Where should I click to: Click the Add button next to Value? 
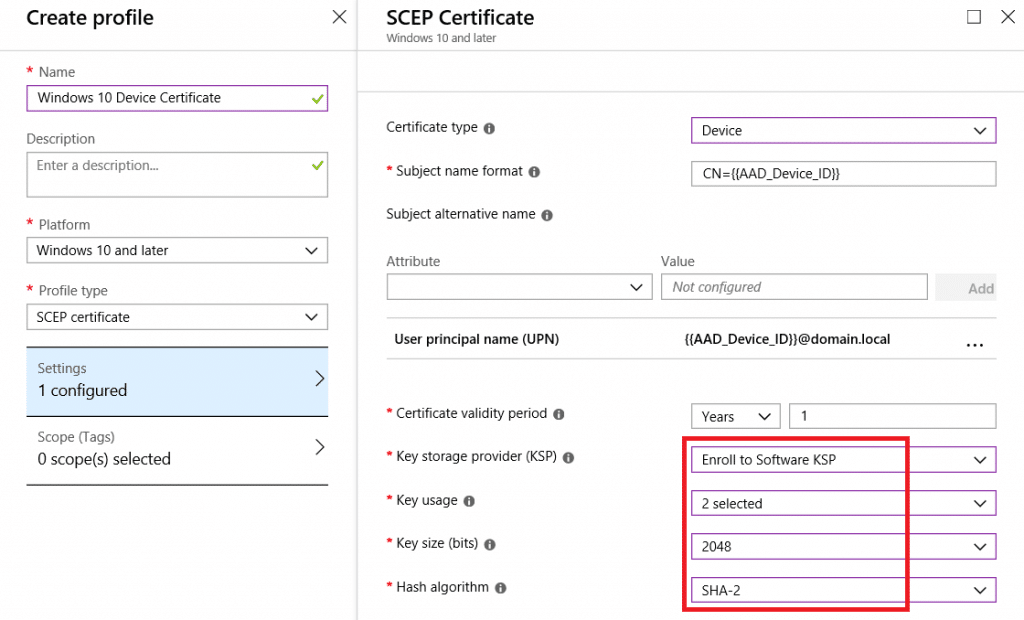pyautogui.click(x=984, y=287)
